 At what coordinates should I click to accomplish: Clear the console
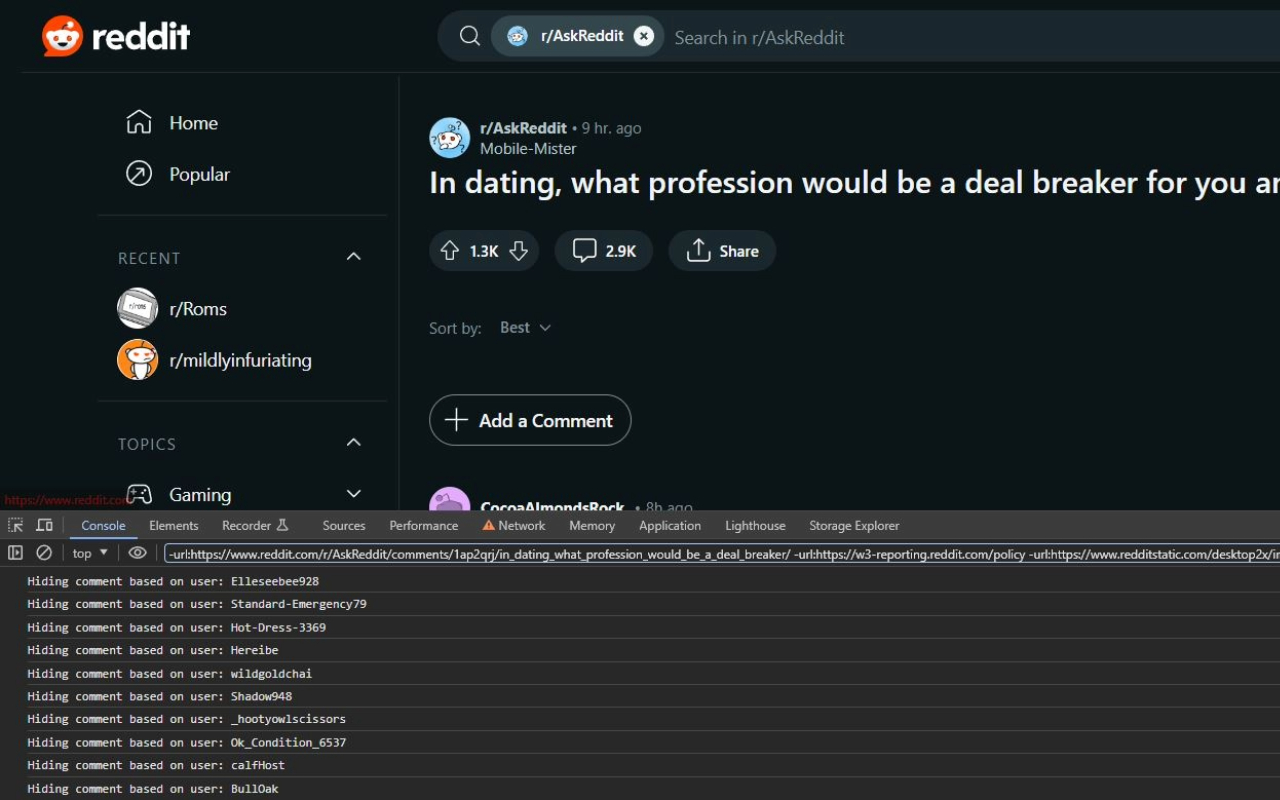click(x=44, y=553)
